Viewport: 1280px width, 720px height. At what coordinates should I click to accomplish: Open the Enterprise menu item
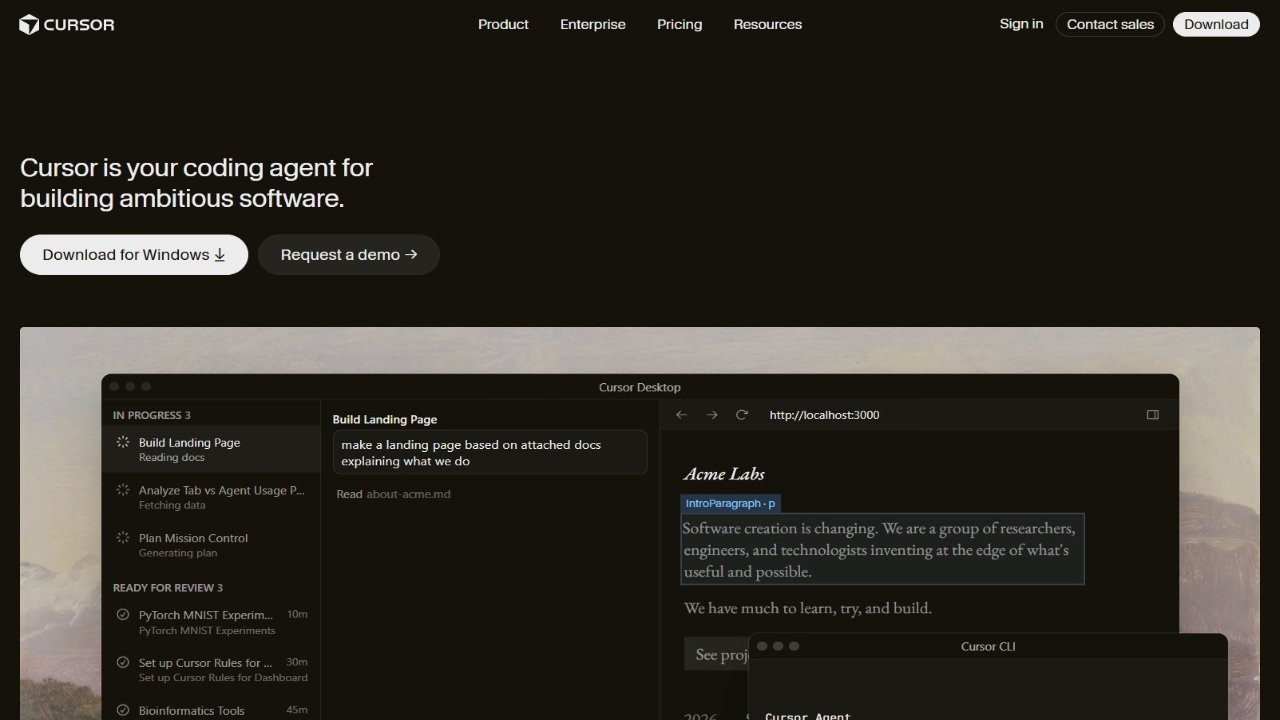pos(593,24)
